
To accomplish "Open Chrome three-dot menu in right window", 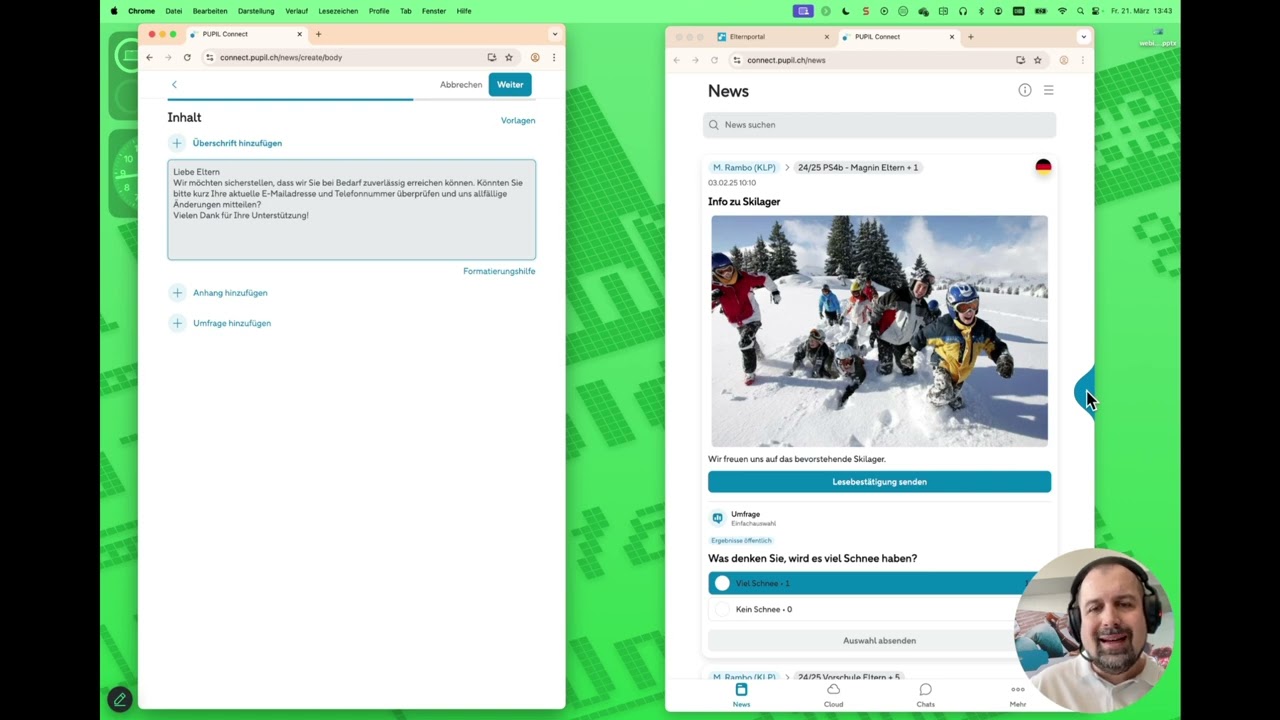I will [1082, 60].
